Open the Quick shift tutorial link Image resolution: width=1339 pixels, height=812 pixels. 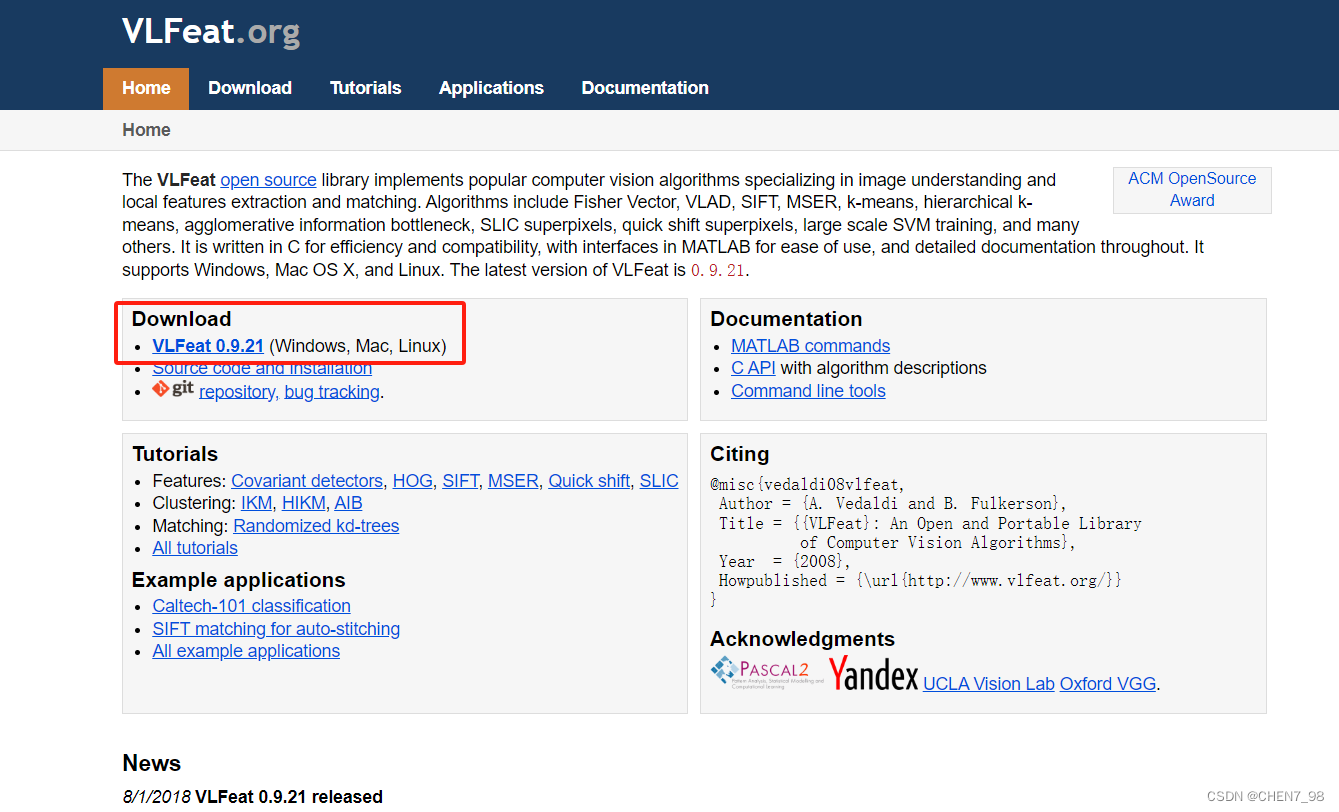pyautogui.click(x=589, y=481)
